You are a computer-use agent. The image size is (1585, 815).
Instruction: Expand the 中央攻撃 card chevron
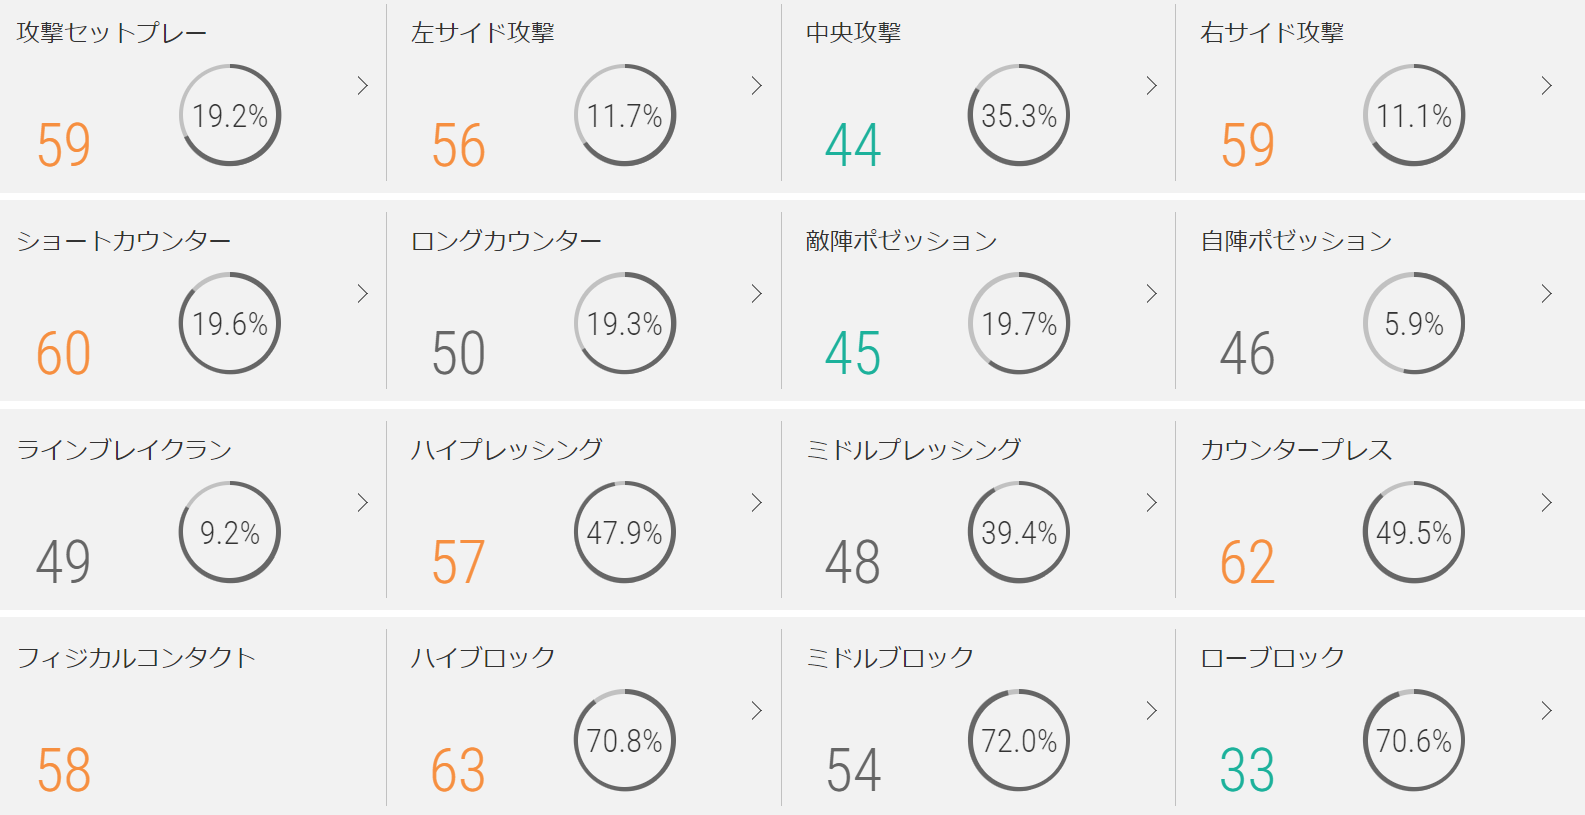point(1152,86)
